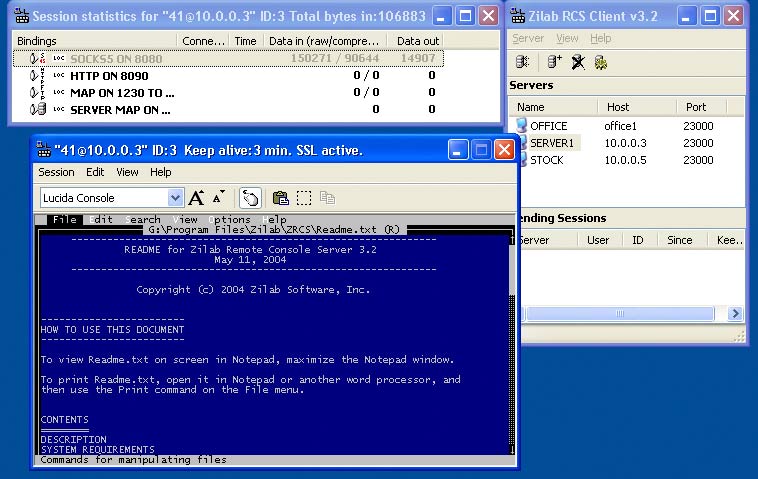Open the View menu in session window
The height and width of the screenshot is (479, 758).
pos(127,172)
